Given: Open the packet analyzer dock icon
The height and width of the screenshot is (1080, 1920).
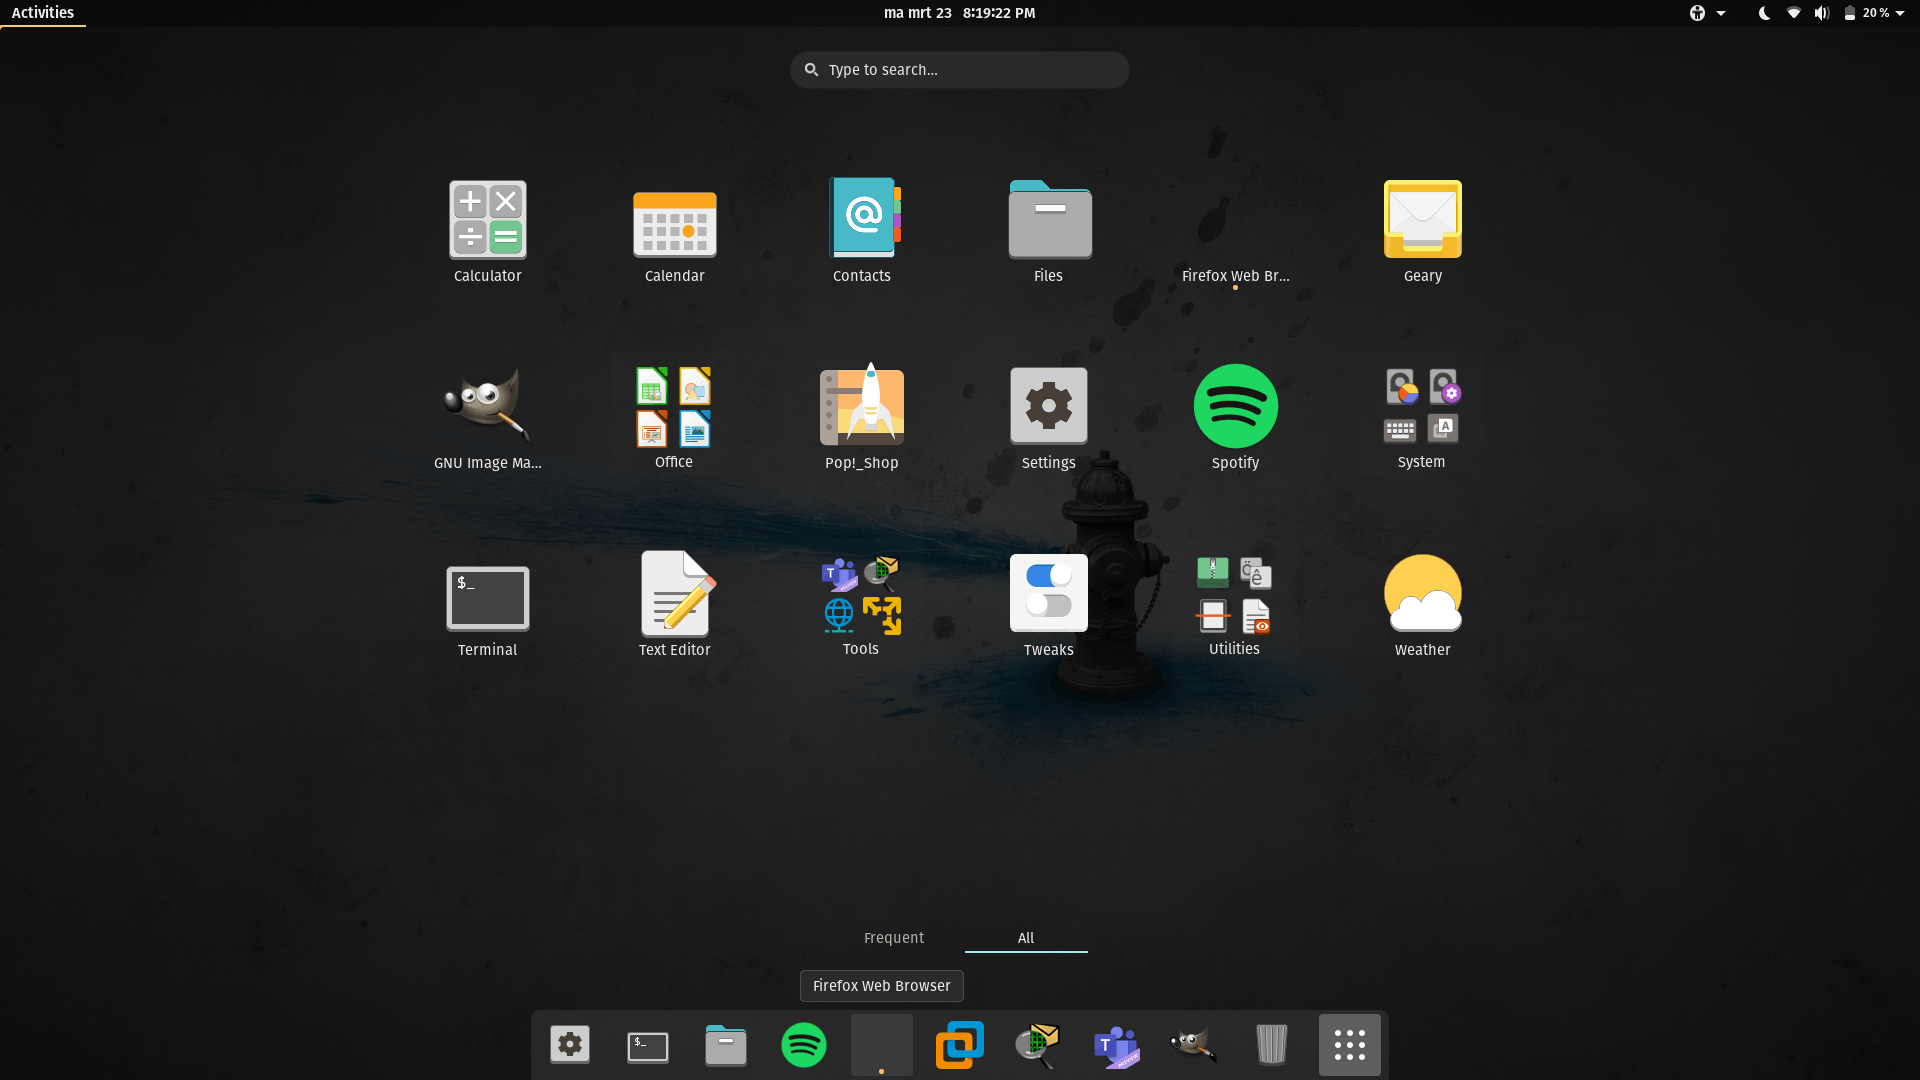Looking at the screenshot, I should point(1038,1045).
